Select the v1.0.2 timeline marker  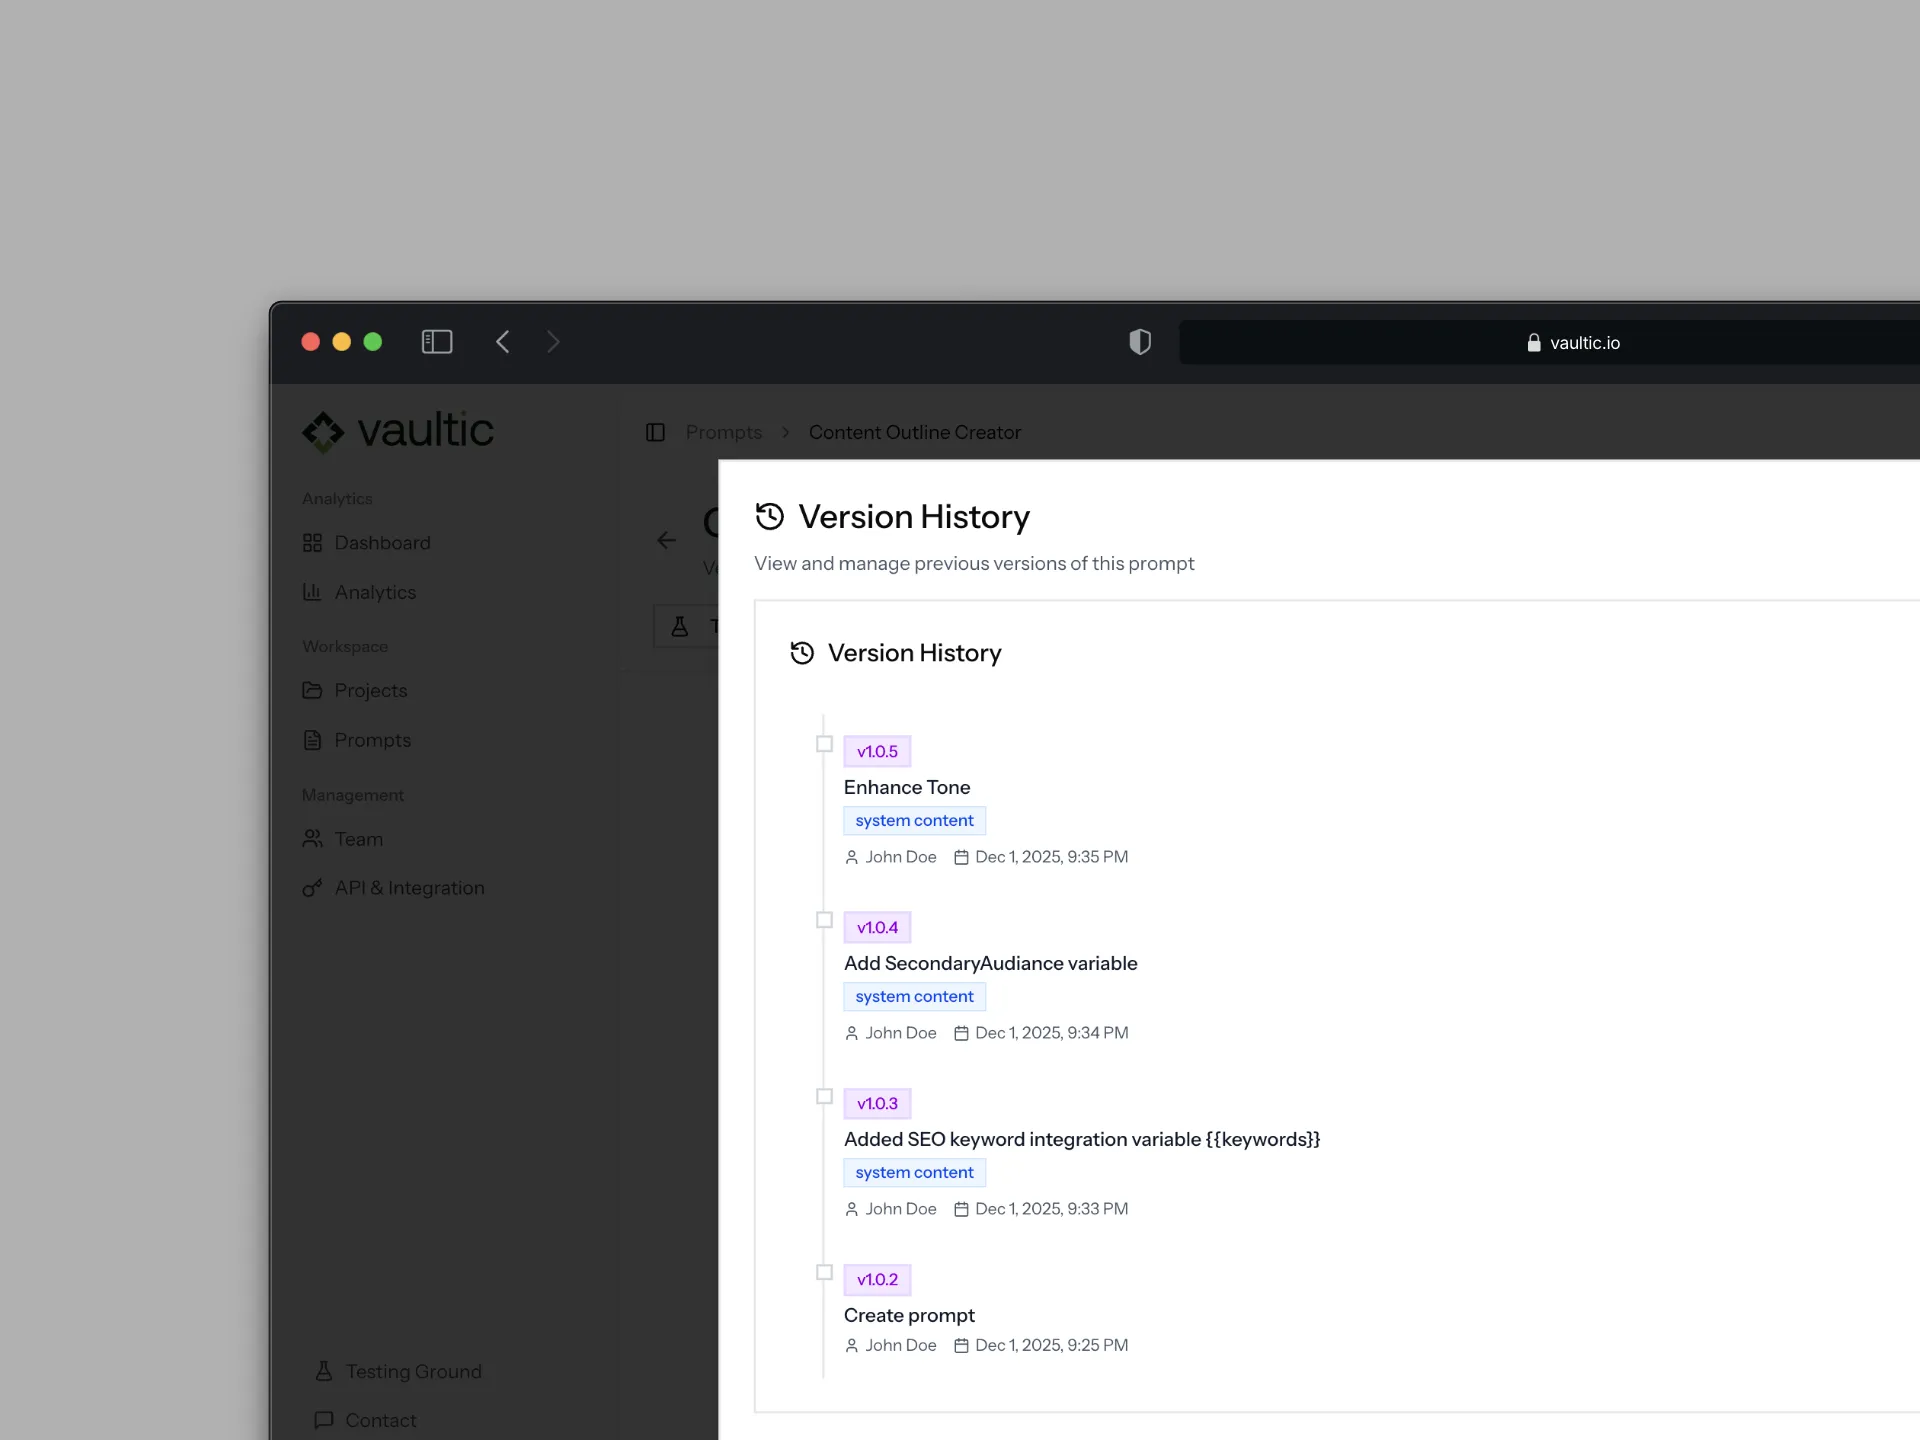tap(824, 1272)
